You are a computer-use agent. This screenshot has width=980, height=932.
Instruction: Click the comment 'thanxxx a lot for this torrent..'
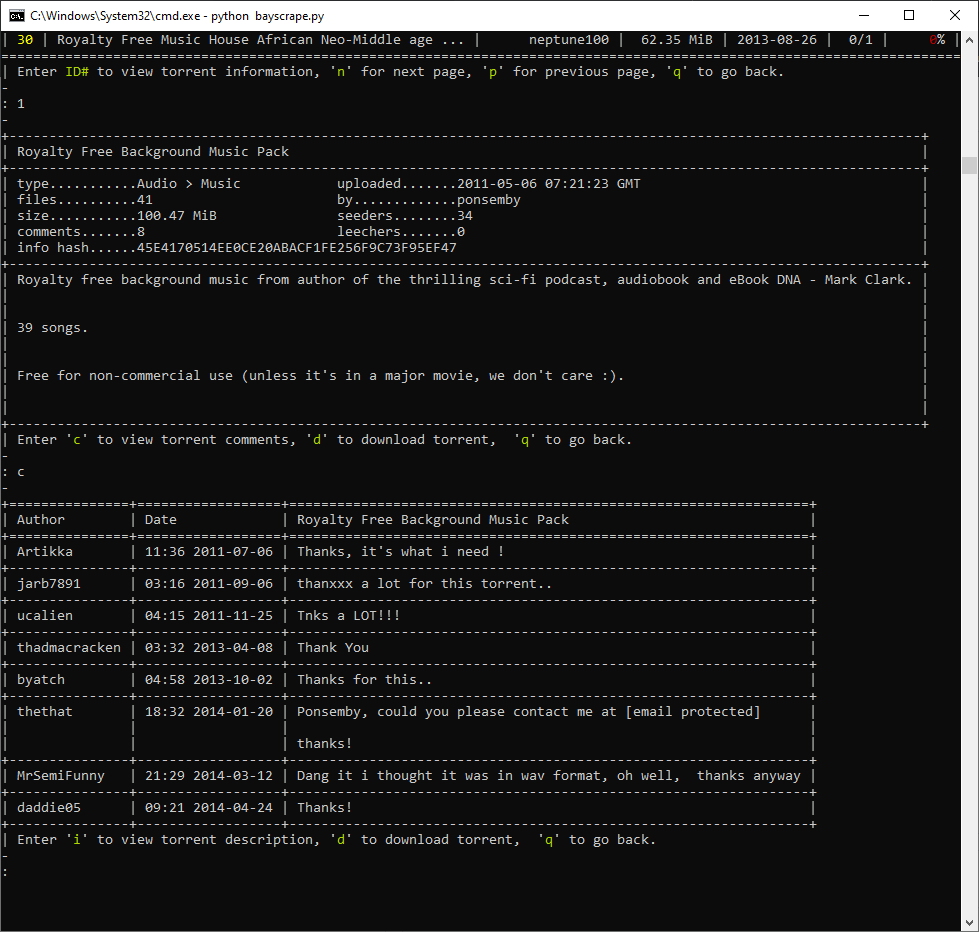tap(424, 584)
